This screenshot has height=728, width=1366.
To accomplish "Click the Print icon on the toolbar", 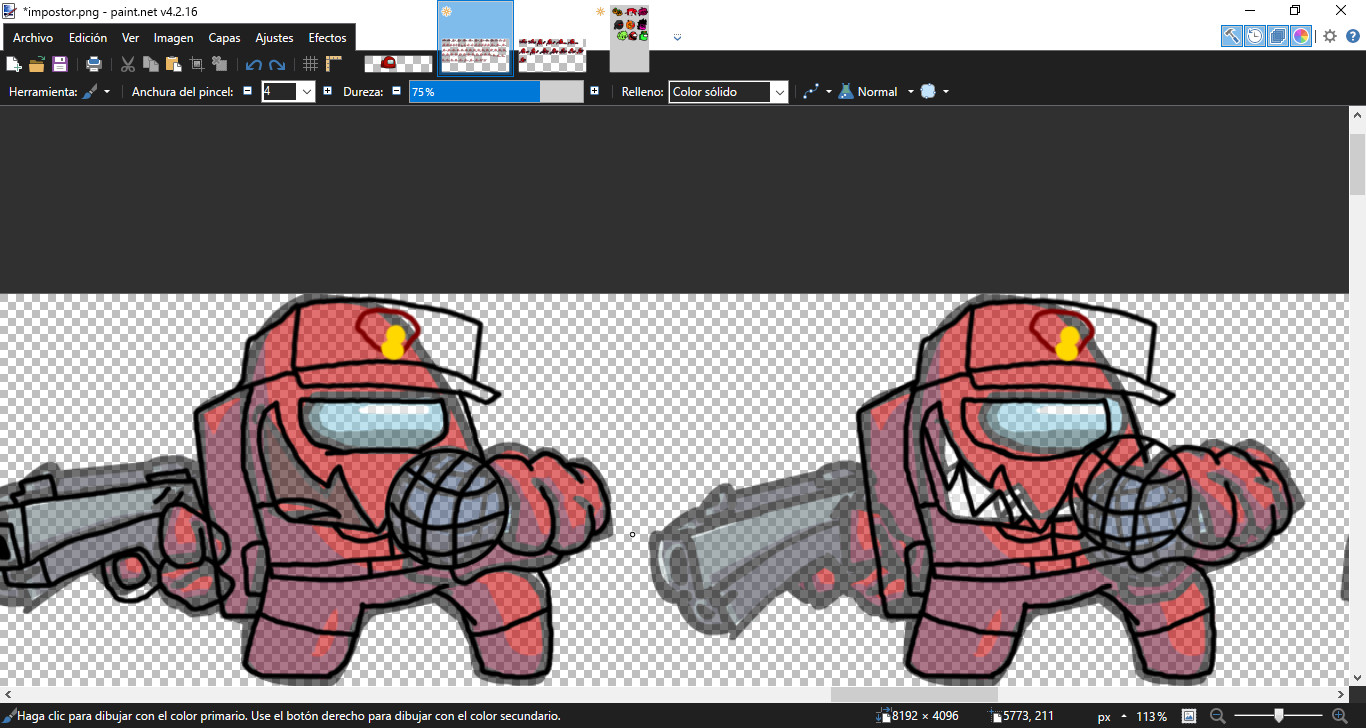I will [x=93, y=63].
